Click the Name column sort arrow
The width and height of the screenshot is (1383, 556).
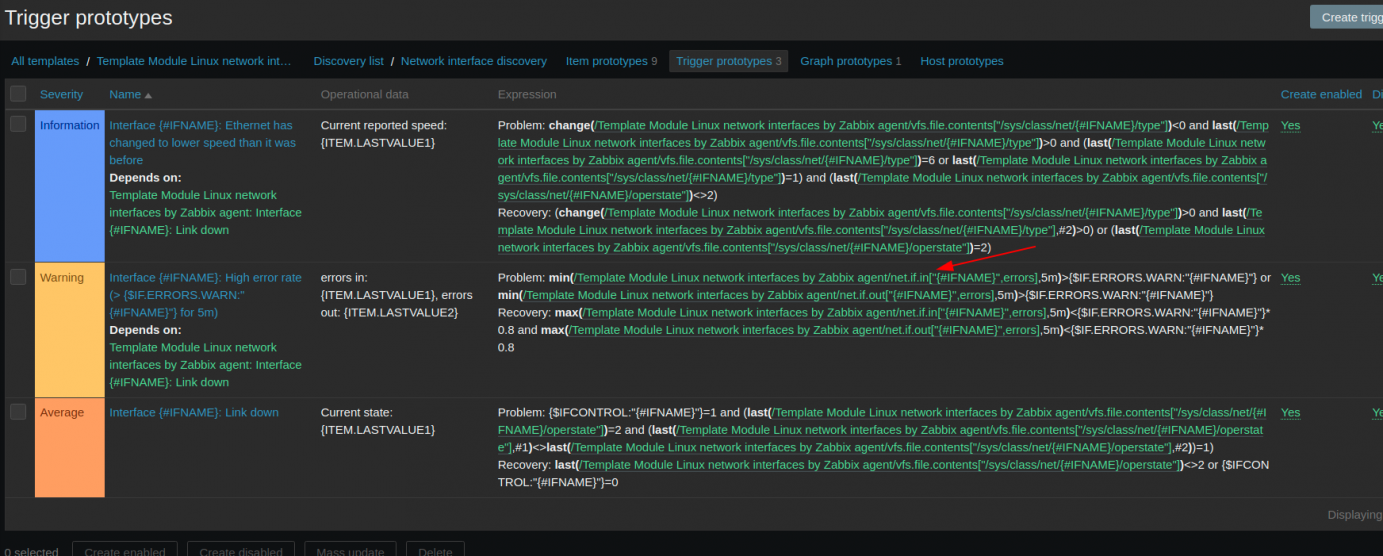point(148,95)
